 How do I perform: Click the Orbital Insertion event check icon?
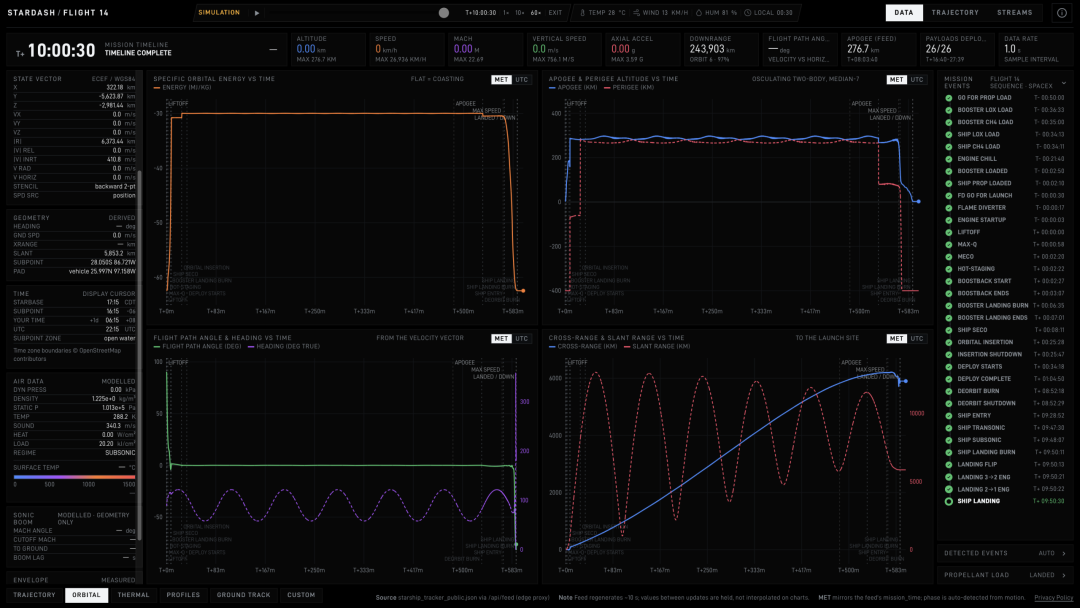(948, 342)
